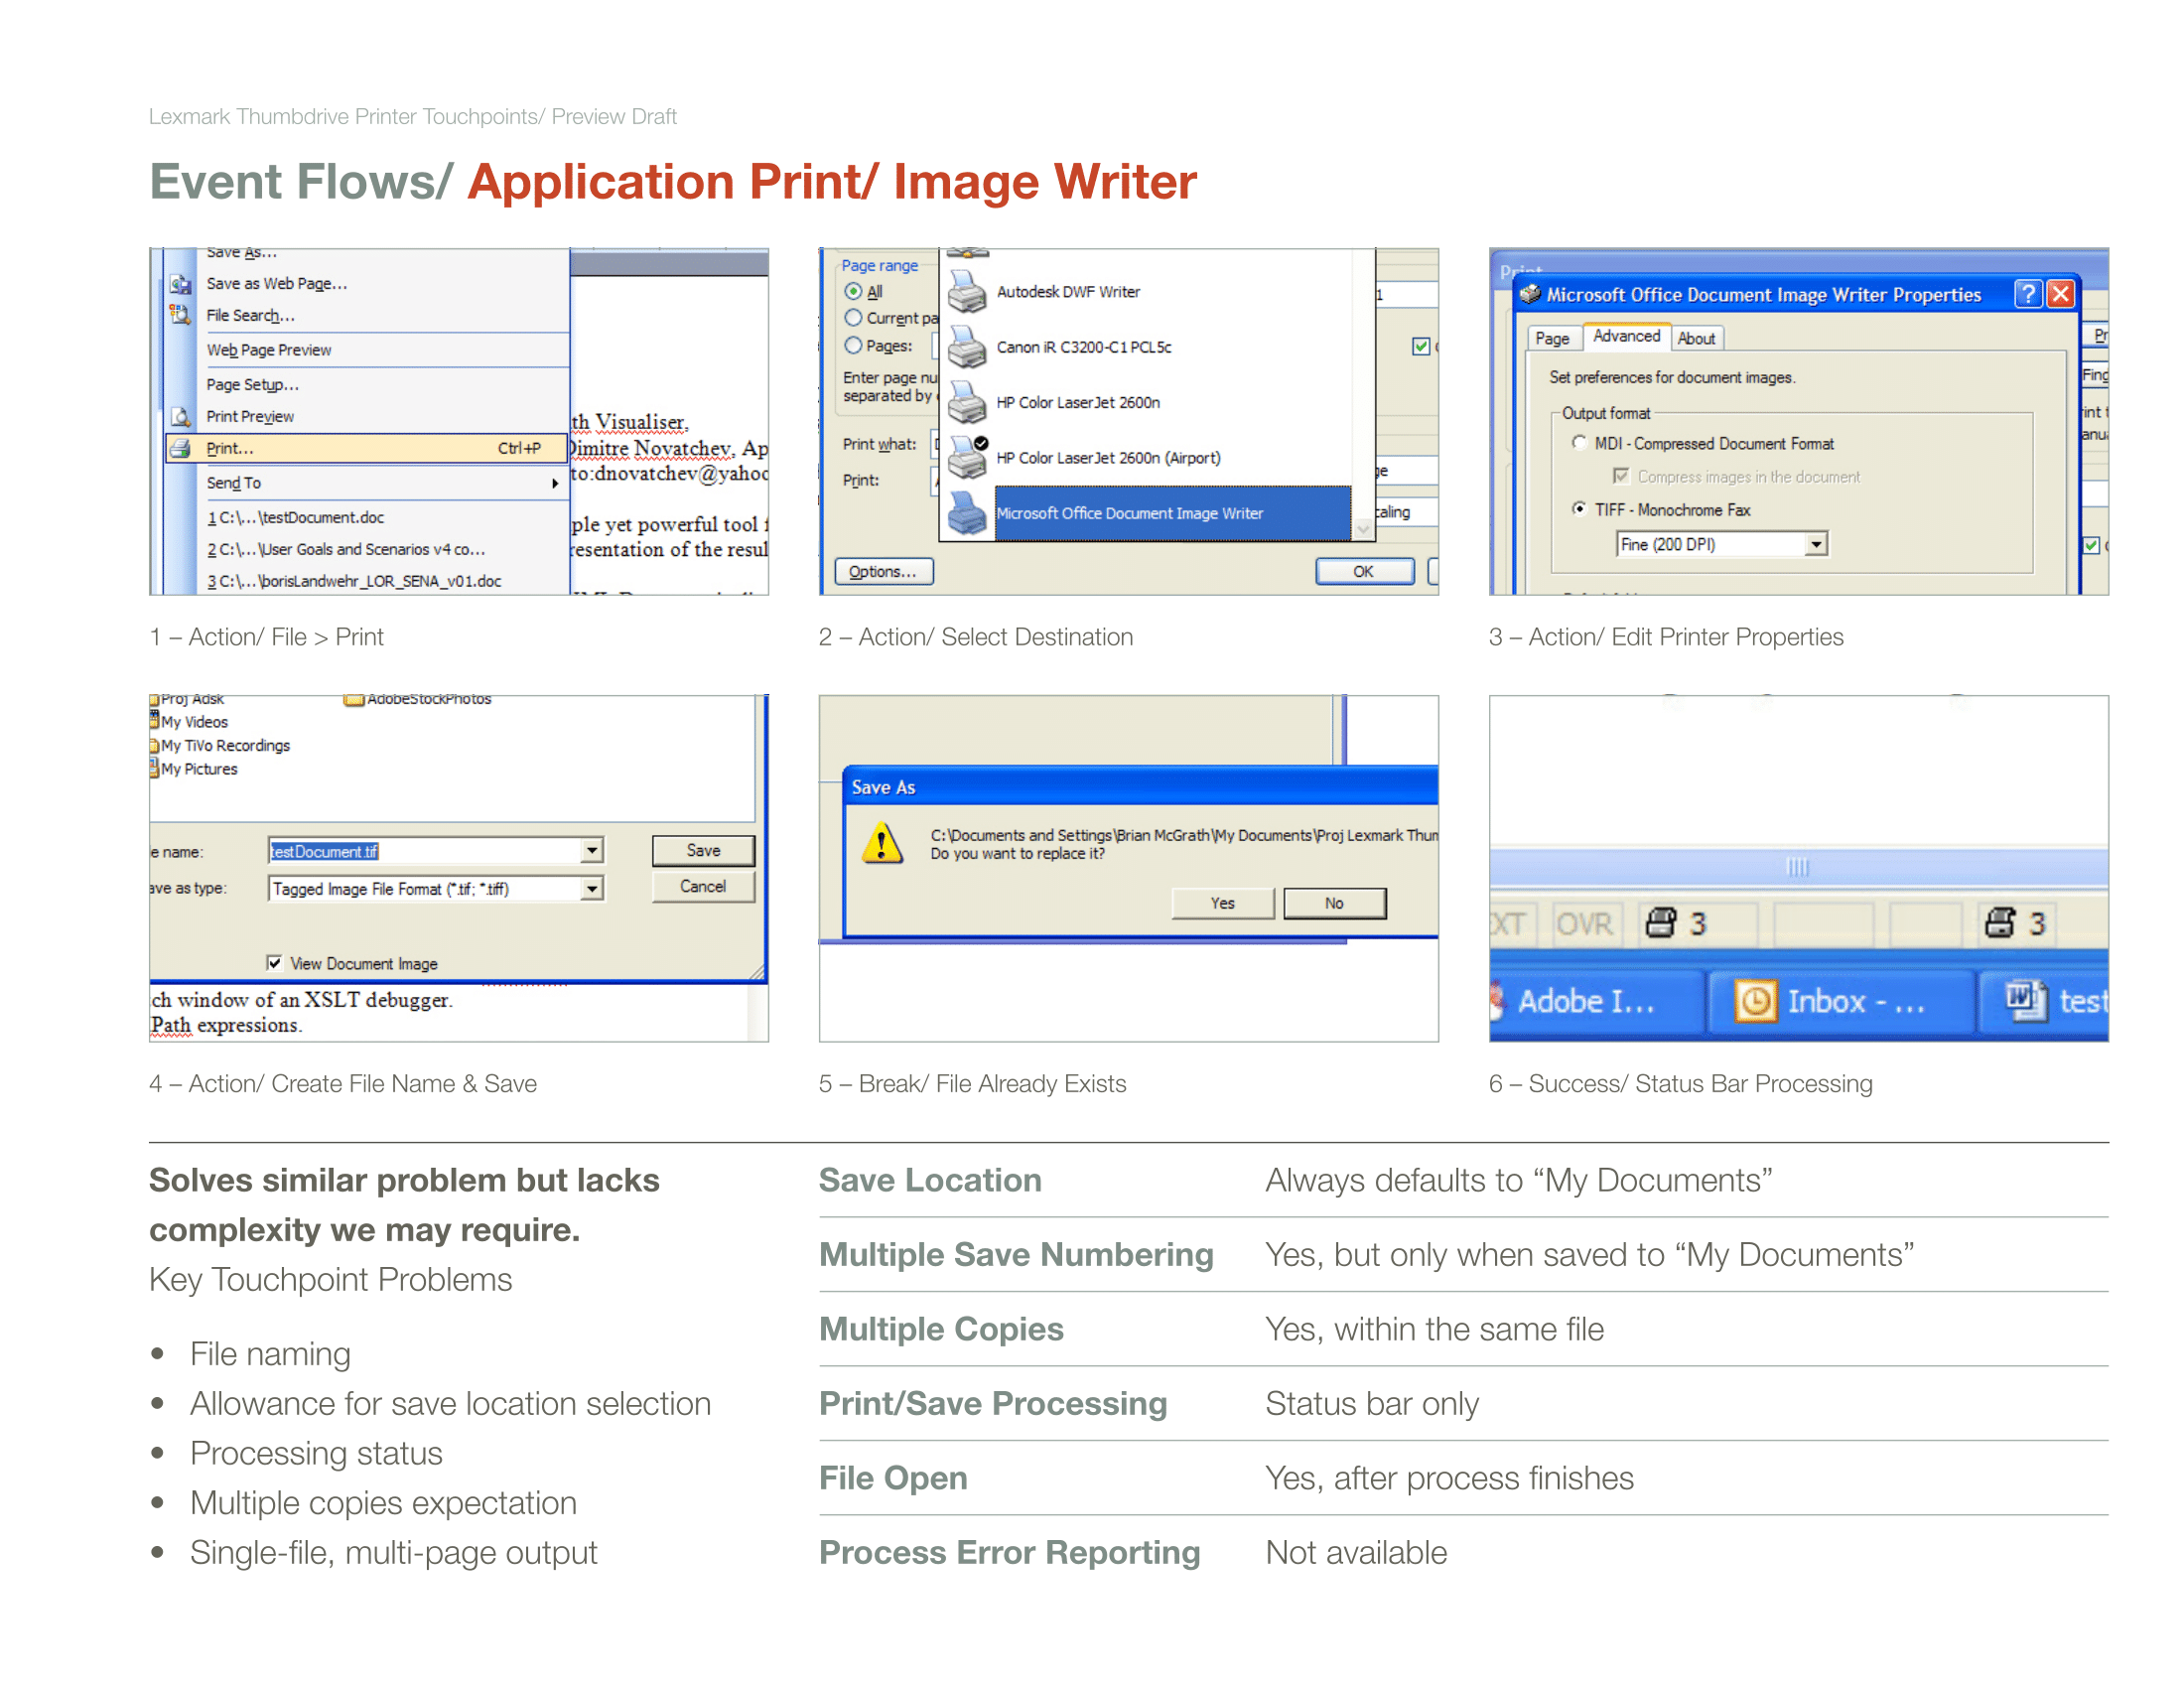This screenshot has width=2184, height=1688.
Task: Switch to the Advanced tab
Action: click(1627, 337)
